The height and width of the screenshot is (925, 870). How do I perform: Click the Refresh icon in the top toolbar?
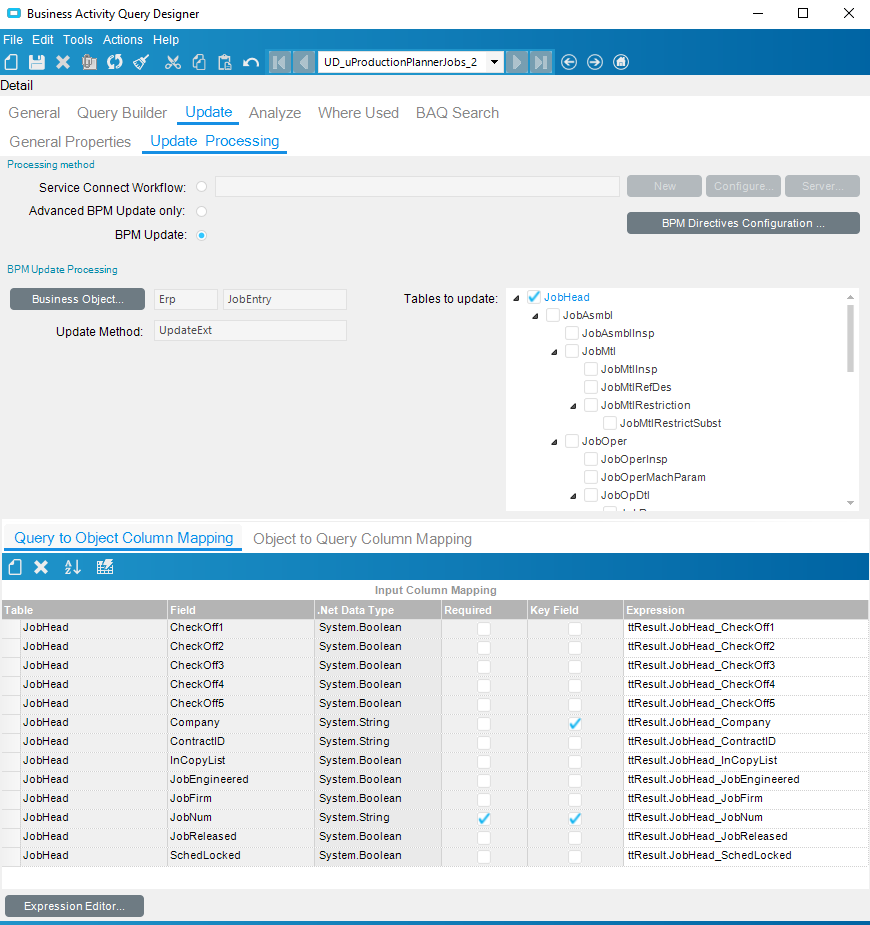[115, 62]
